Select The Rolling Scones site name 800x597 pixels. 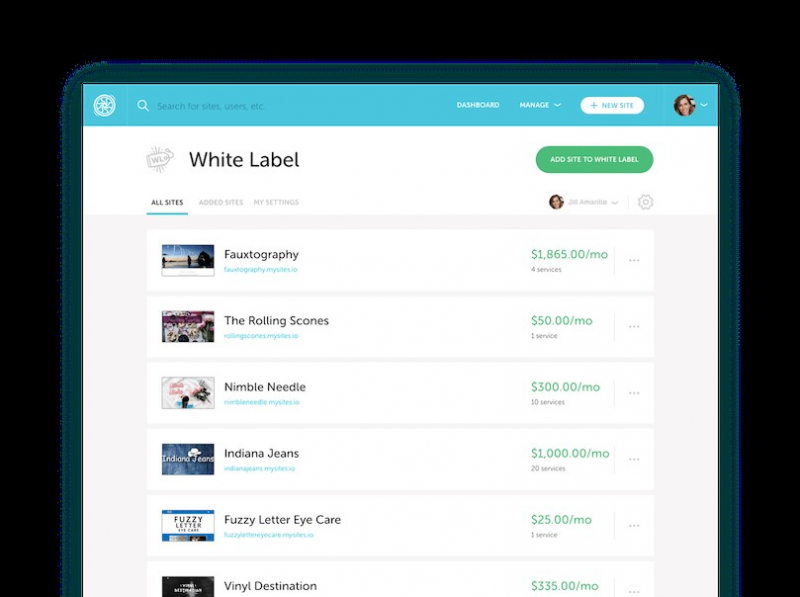[x=277, y=320]
